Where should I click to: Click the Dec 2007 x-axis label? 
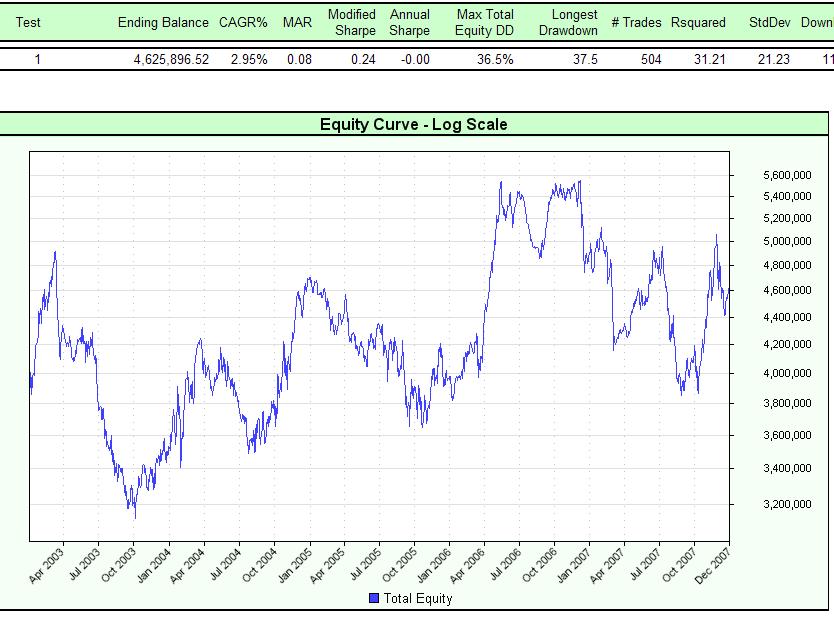pyautogui.click(x=714, y=566)
